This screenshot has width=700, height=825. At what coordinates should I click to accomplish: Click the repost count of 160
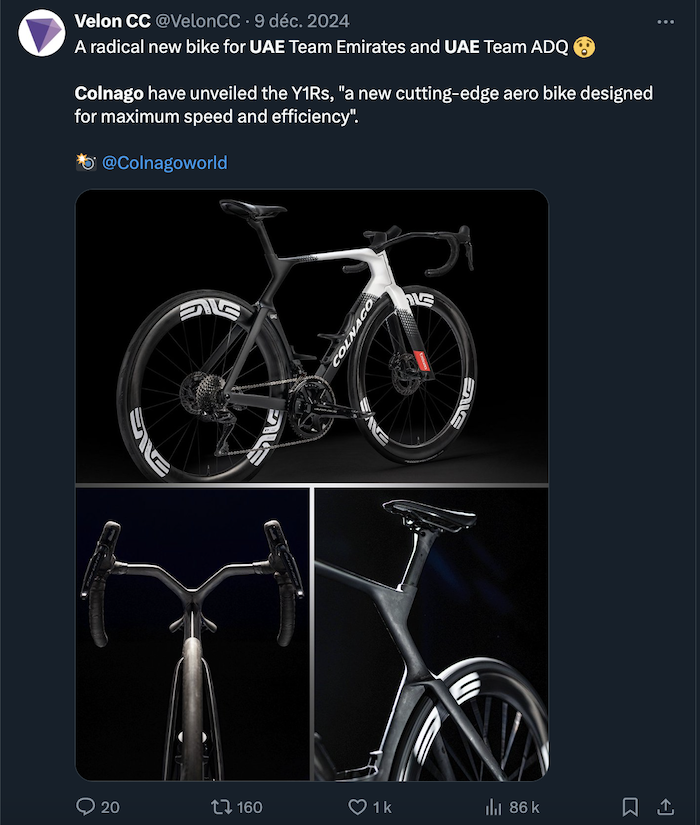[x=250, y=807]
